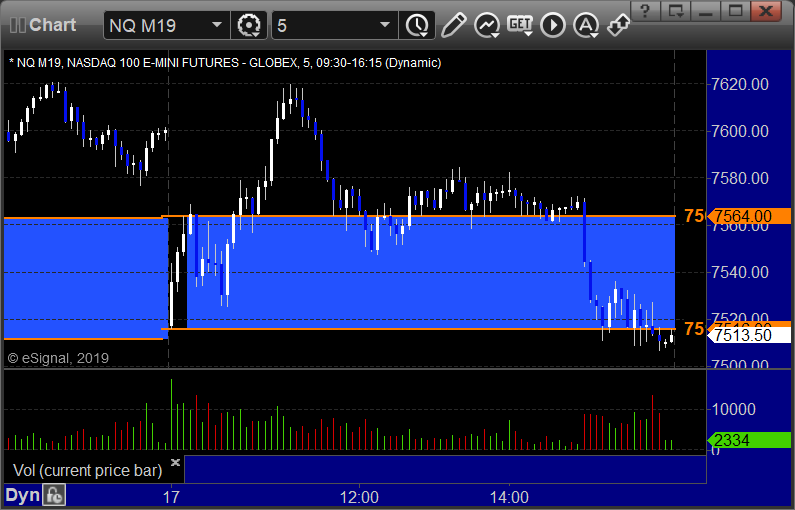The image size is (795, 510).
Task: Open the time template clock menu
Action: tap(417, 25)
